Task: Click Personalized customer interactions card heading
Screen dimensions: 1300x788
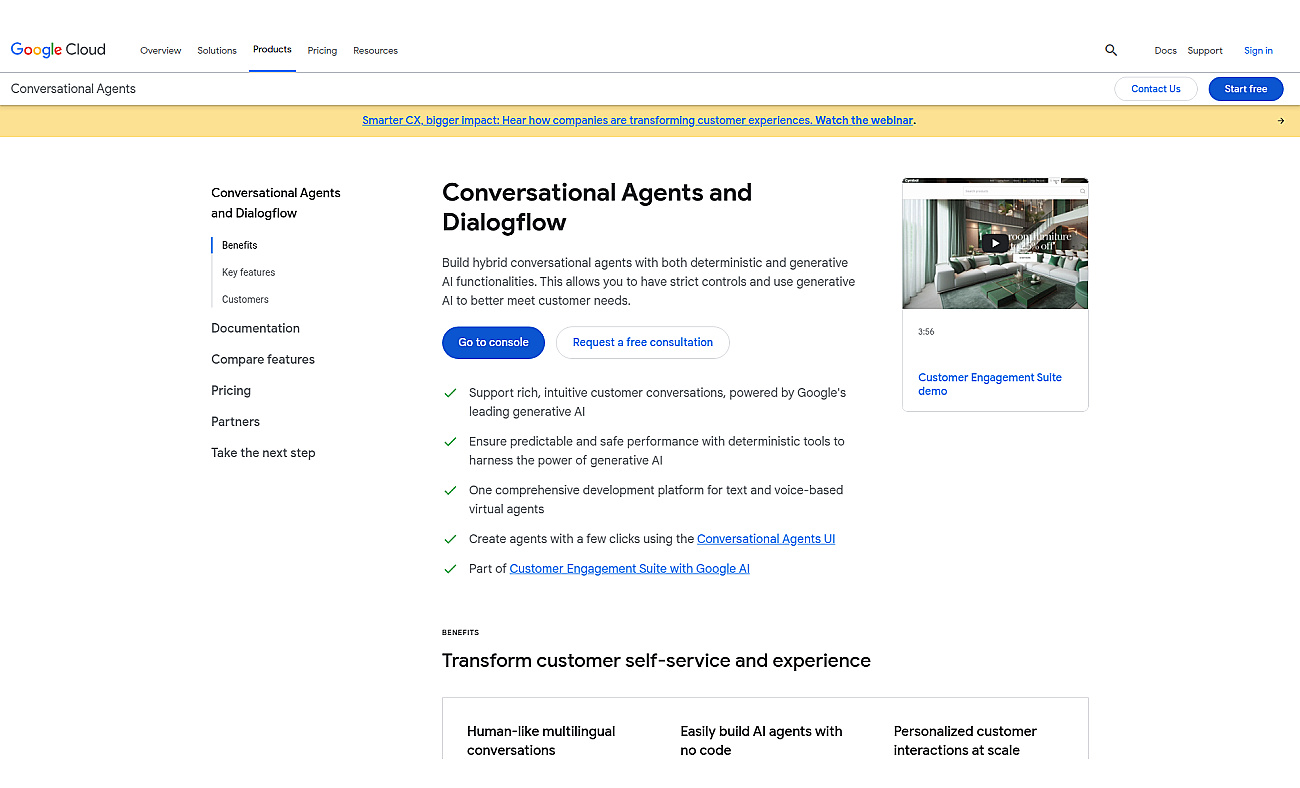Action: (x=965, y=741)
